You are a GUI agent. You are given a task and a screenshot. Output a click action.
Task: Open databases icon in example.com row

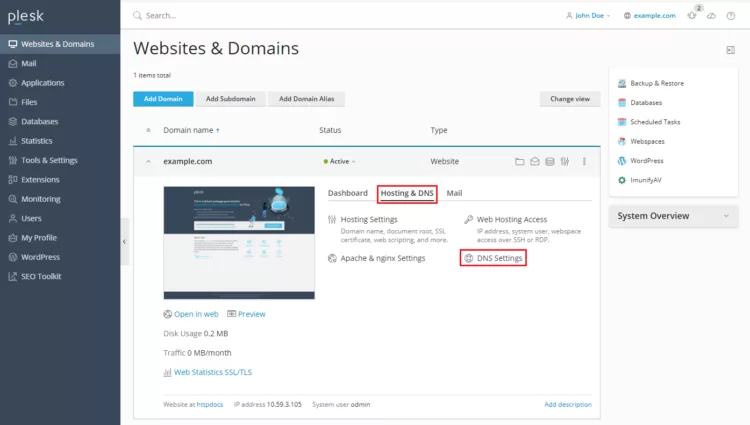click(x=550, y=161)
